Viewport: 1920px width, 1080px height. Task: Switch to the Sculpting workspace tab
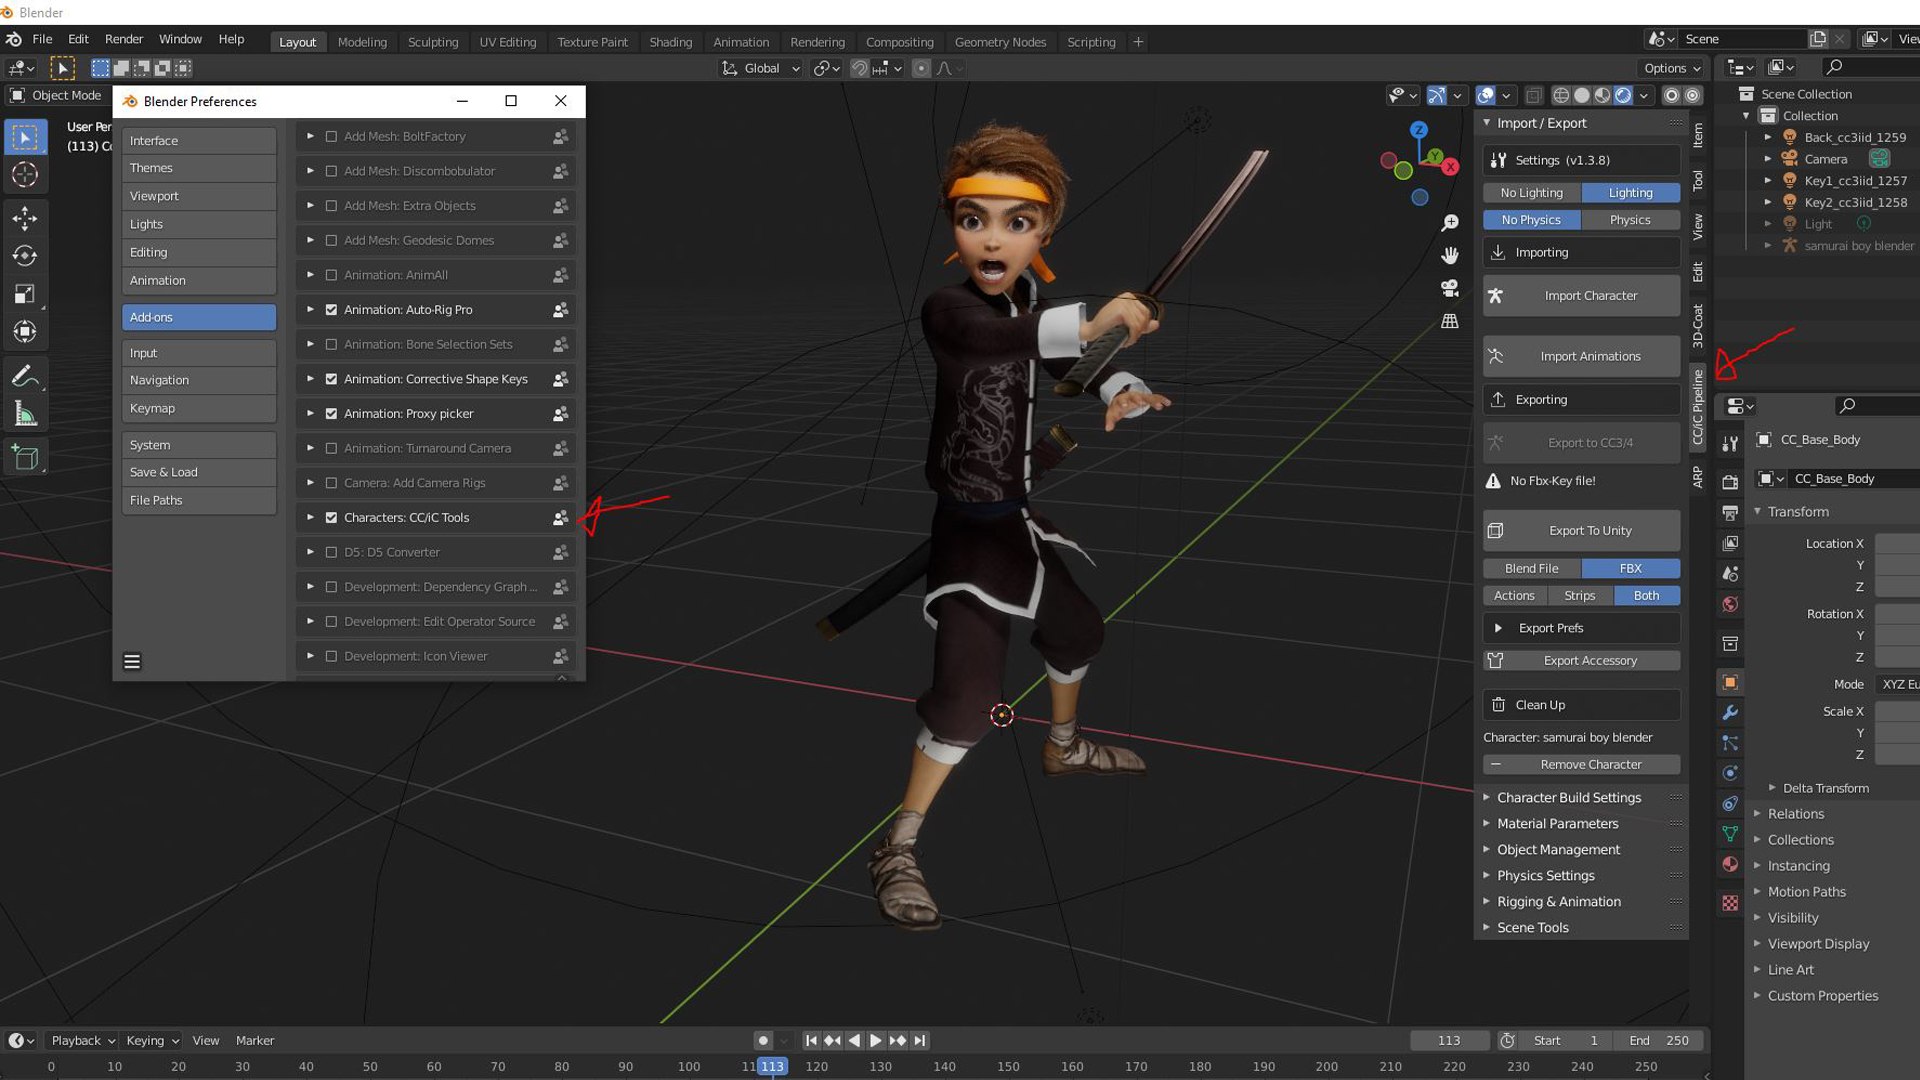point(433,42)
